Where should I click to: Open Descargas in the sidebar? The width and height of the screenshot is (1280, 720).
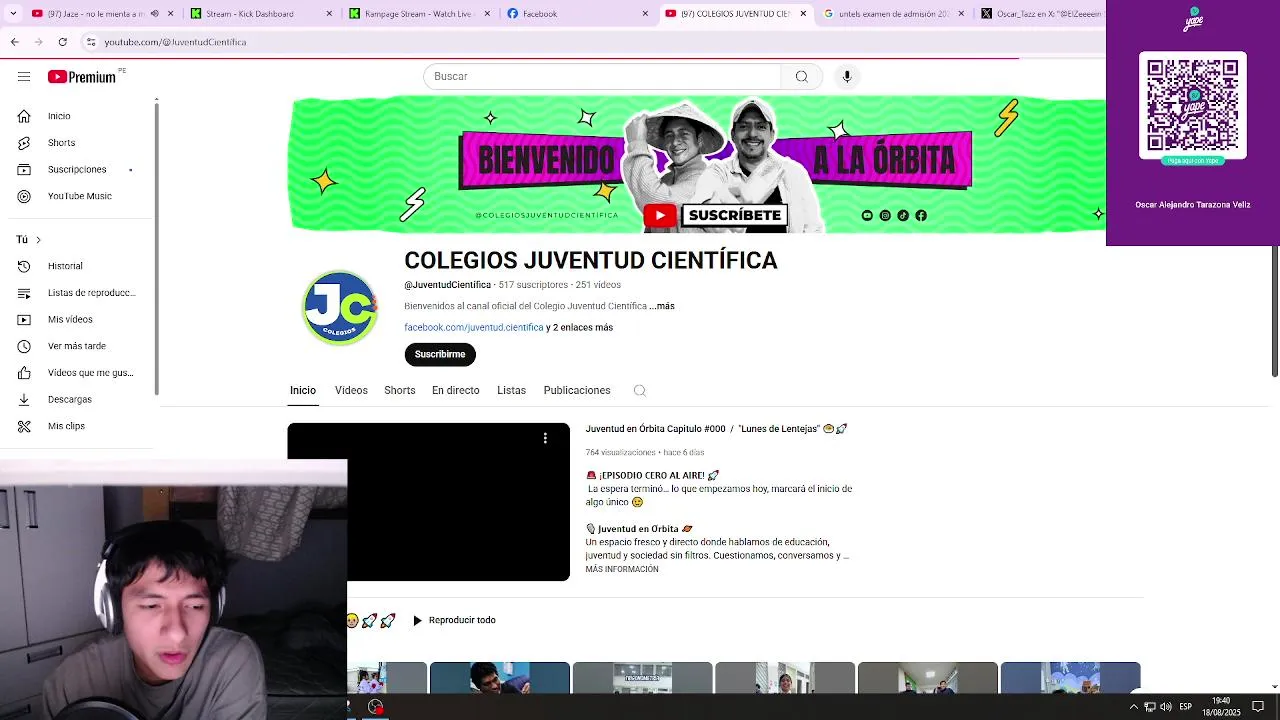tap(78, 399)
